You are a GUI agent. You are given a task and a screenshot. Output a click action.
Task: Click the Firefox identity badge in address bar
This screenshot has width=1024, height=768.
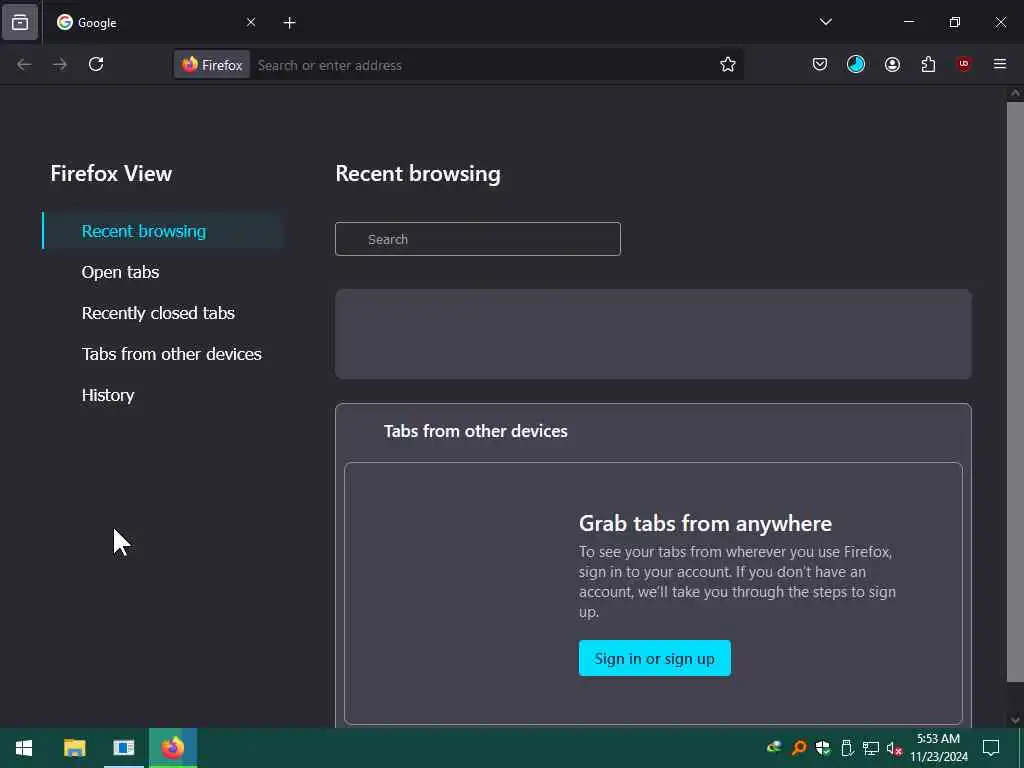[x=212, y=65]
